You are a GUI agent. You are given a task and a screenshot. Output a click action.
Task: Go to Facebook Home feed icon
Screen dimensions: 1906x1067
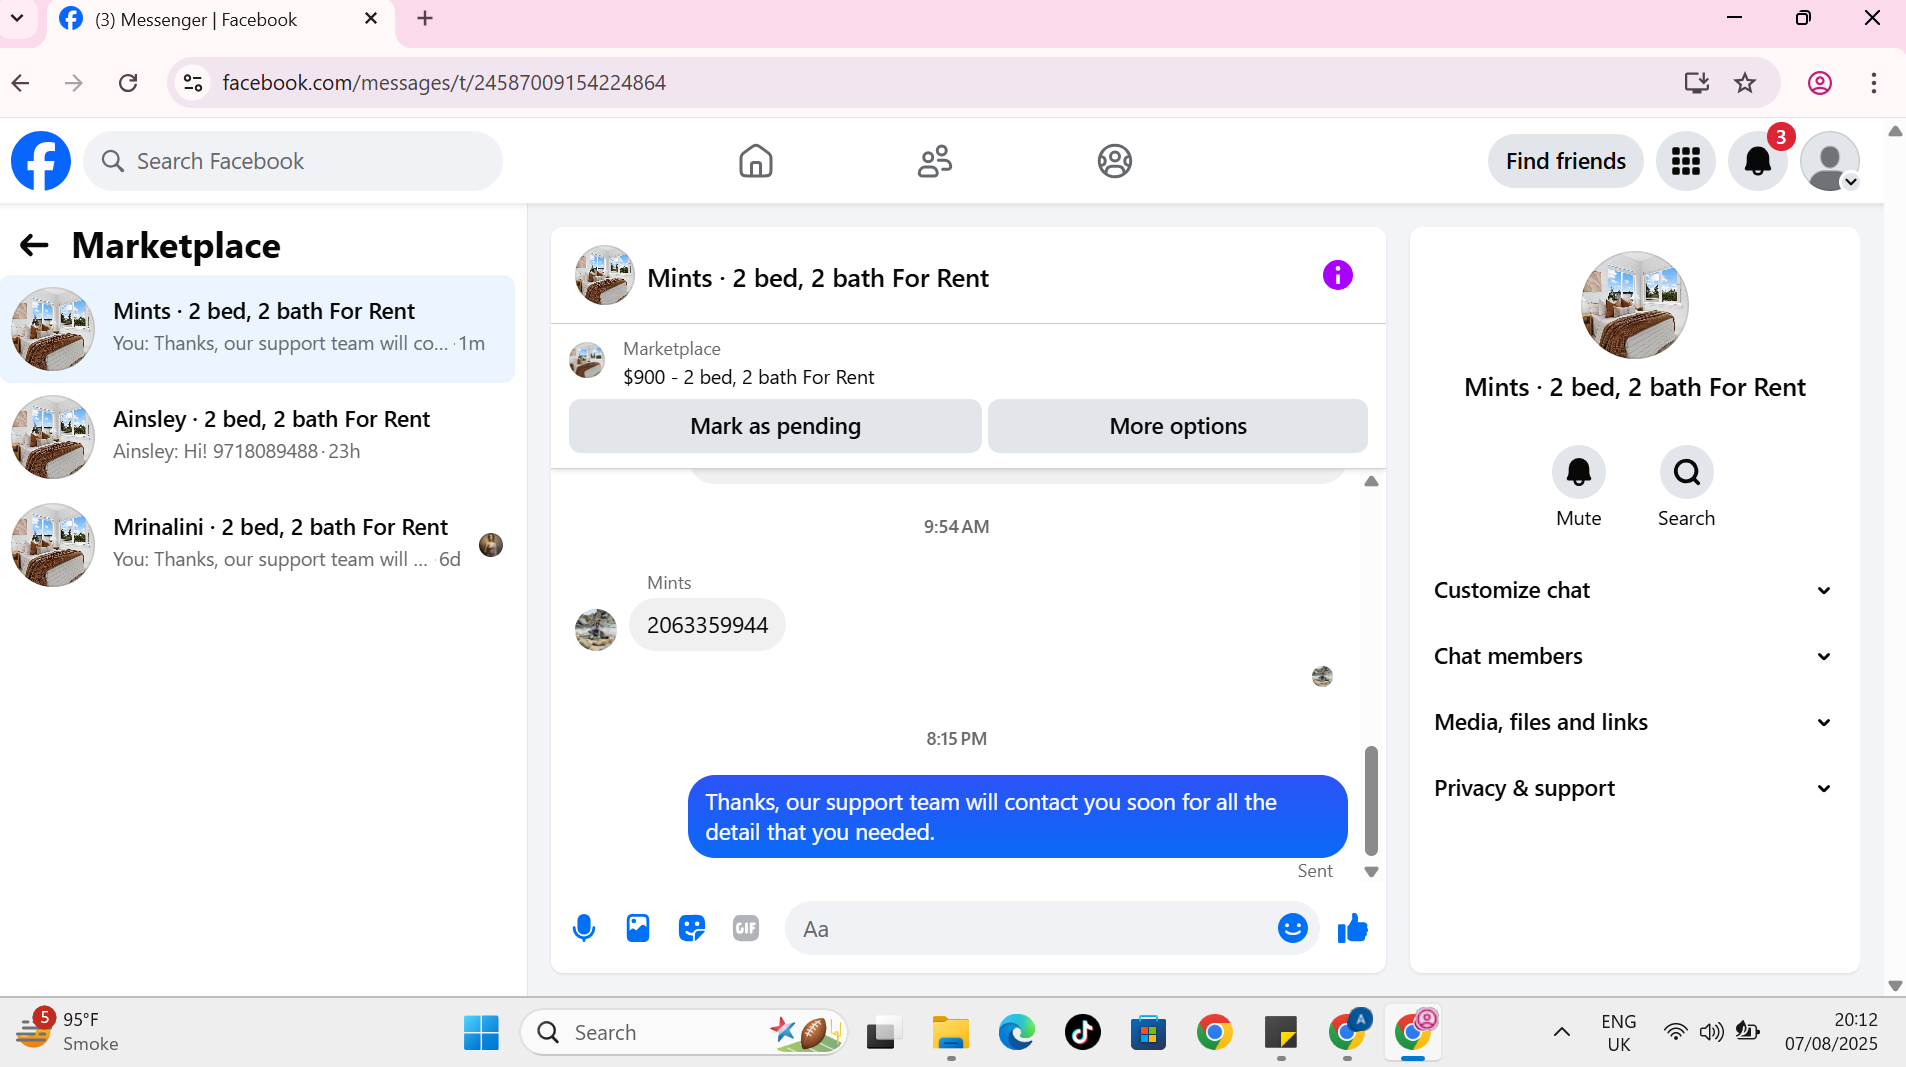coord(756,161)
